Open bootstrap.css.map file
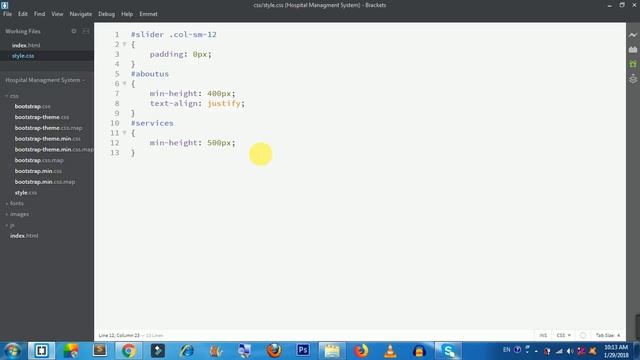Viewport: 640px width, 360px height. tap(39, 160)
